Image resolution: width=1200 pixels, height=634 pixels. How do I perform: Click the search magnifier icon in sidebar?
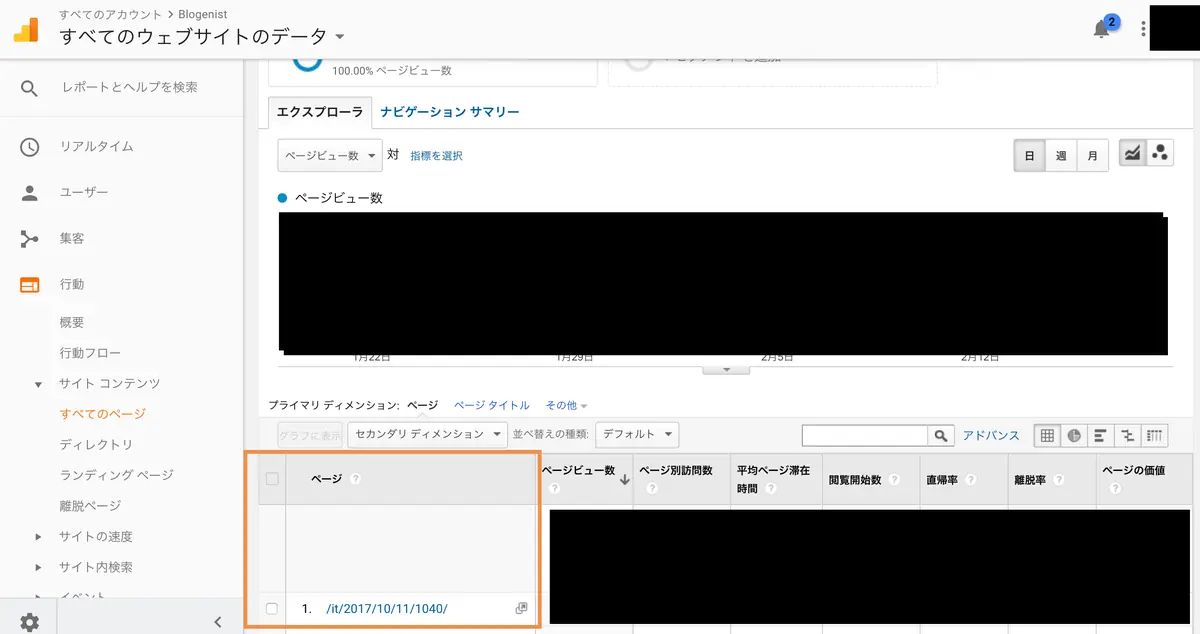(x=29, y=88)
